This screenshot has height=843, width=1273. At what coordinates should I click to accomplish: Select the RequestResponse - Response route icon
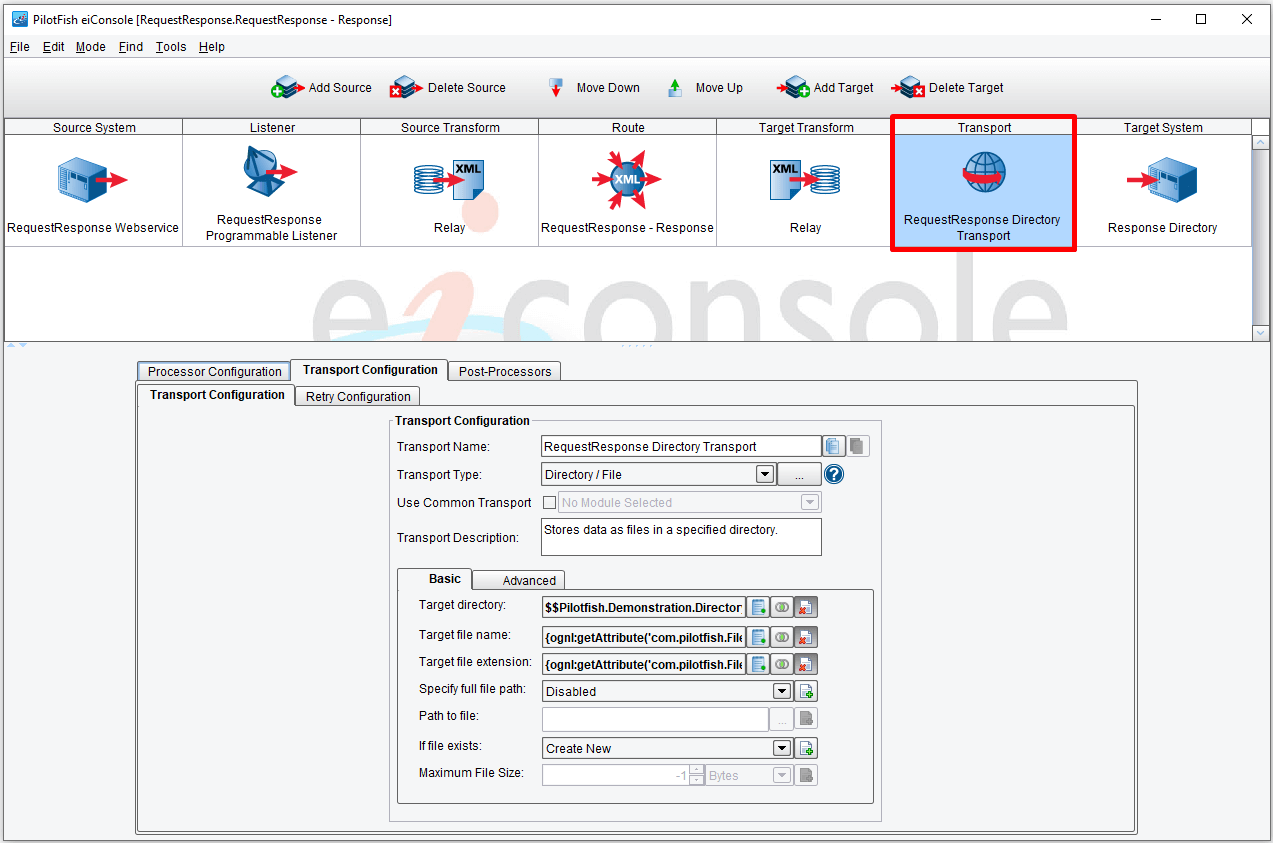pos(627,179)
